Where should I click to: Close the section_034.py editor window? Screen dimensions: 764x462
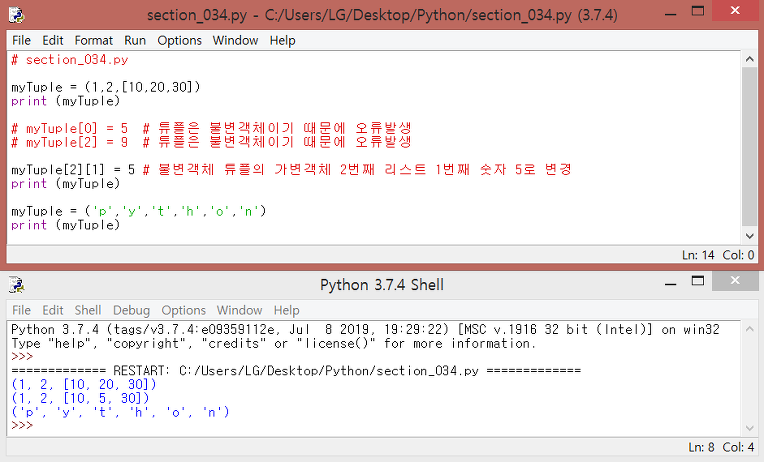pyautogui.click(x=735, y=10)
